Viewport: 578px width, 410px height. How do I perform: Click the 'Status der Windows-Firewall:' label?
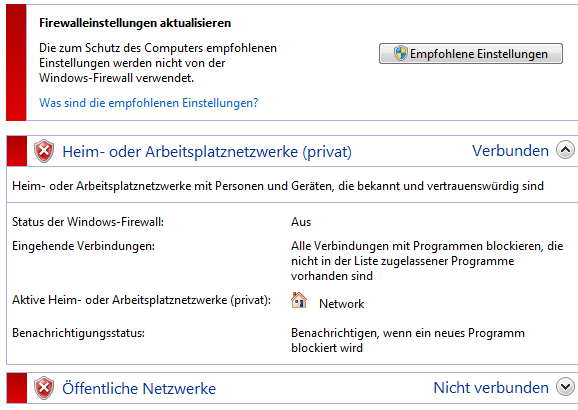88,222
